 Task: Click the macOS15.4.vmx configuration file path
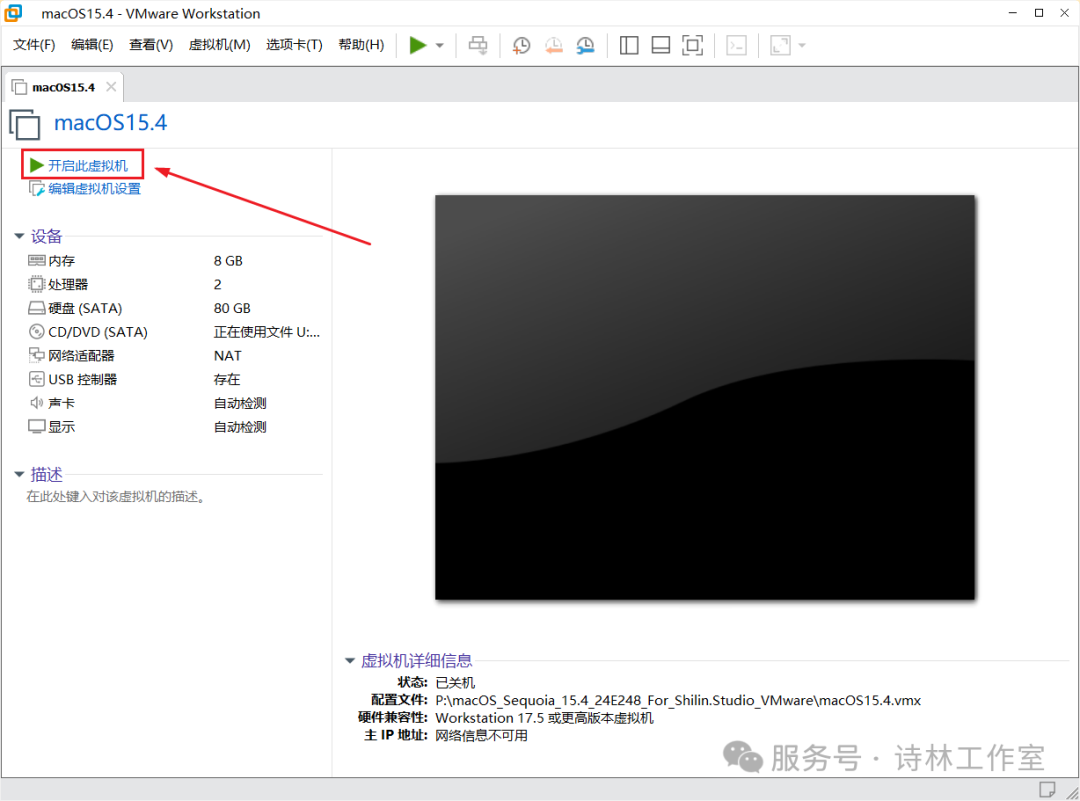[x=678, y=700]
